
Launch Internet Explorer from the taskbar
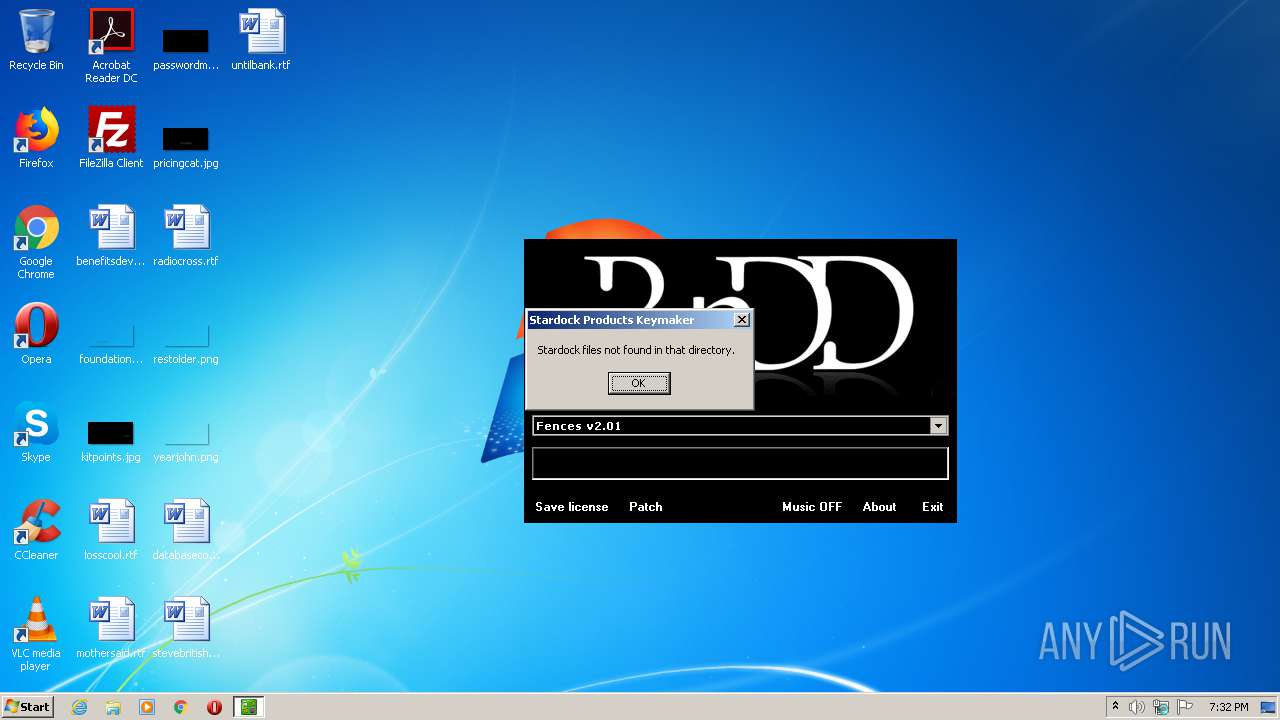[x=79, y=707]
